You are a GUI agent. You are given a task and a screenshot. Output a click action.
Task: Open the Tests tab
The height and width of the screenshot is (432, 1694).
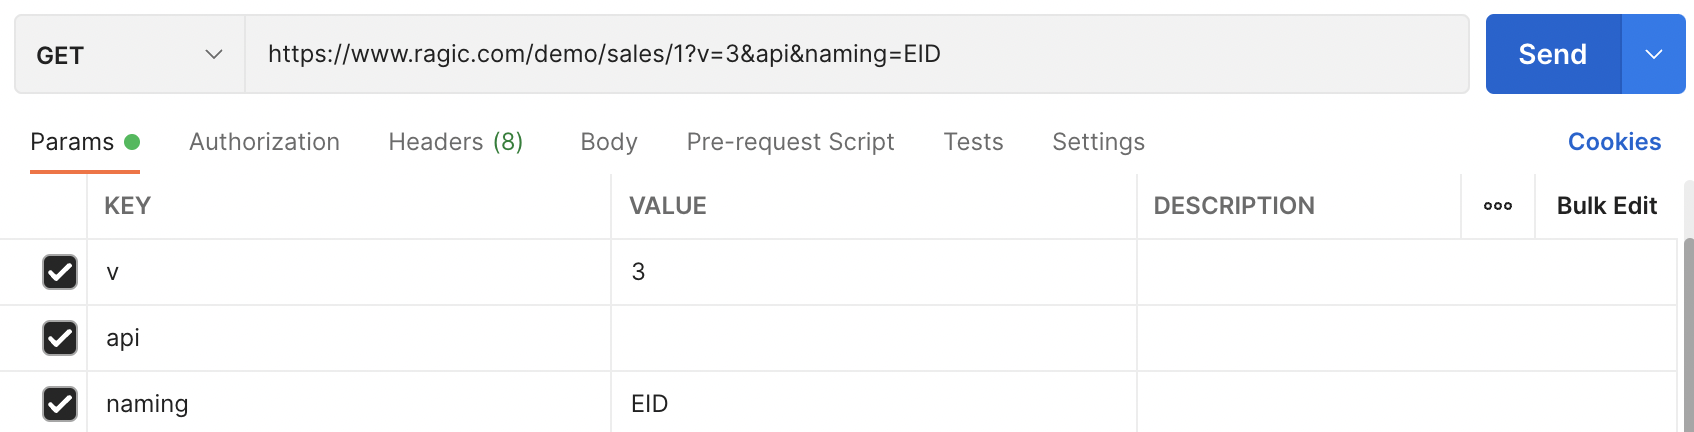click(x=973, y=142)
